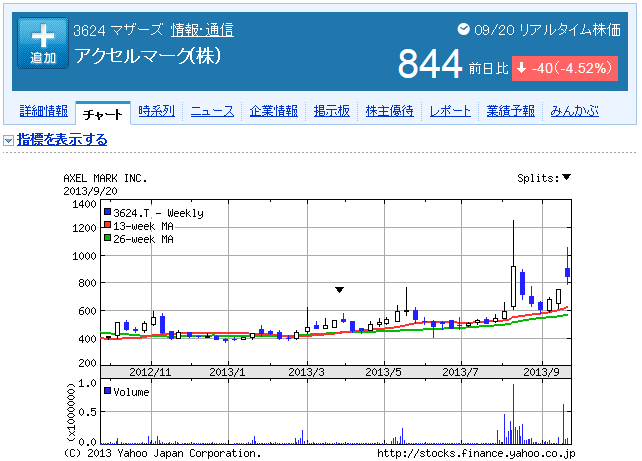Open the 詳細情報 tab

44,111
